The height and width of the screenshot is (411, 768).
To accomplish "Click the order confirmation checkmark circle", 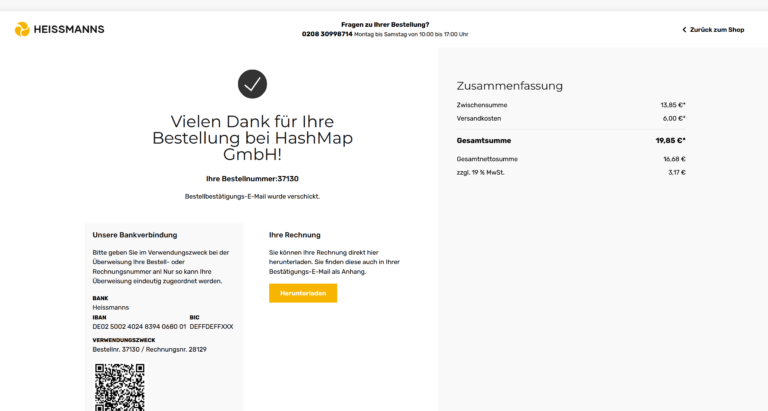I will (x=252, y=84).
